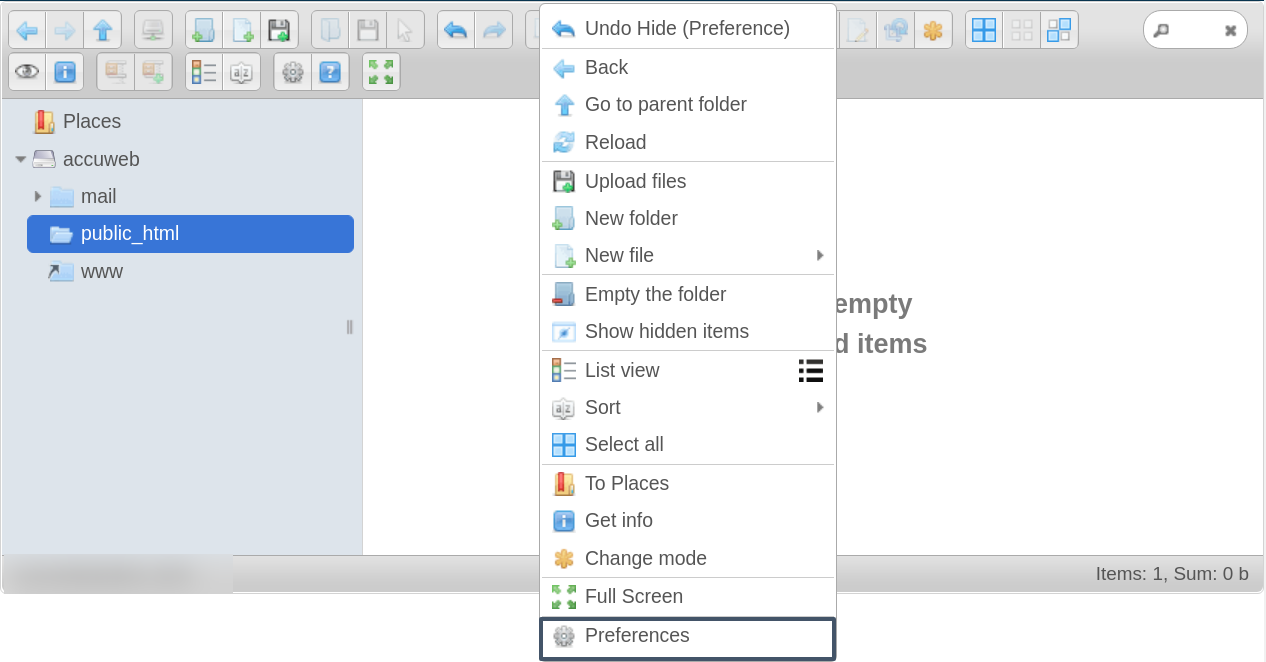
Task: Open the www folder in sidebar
Action: 101,271
